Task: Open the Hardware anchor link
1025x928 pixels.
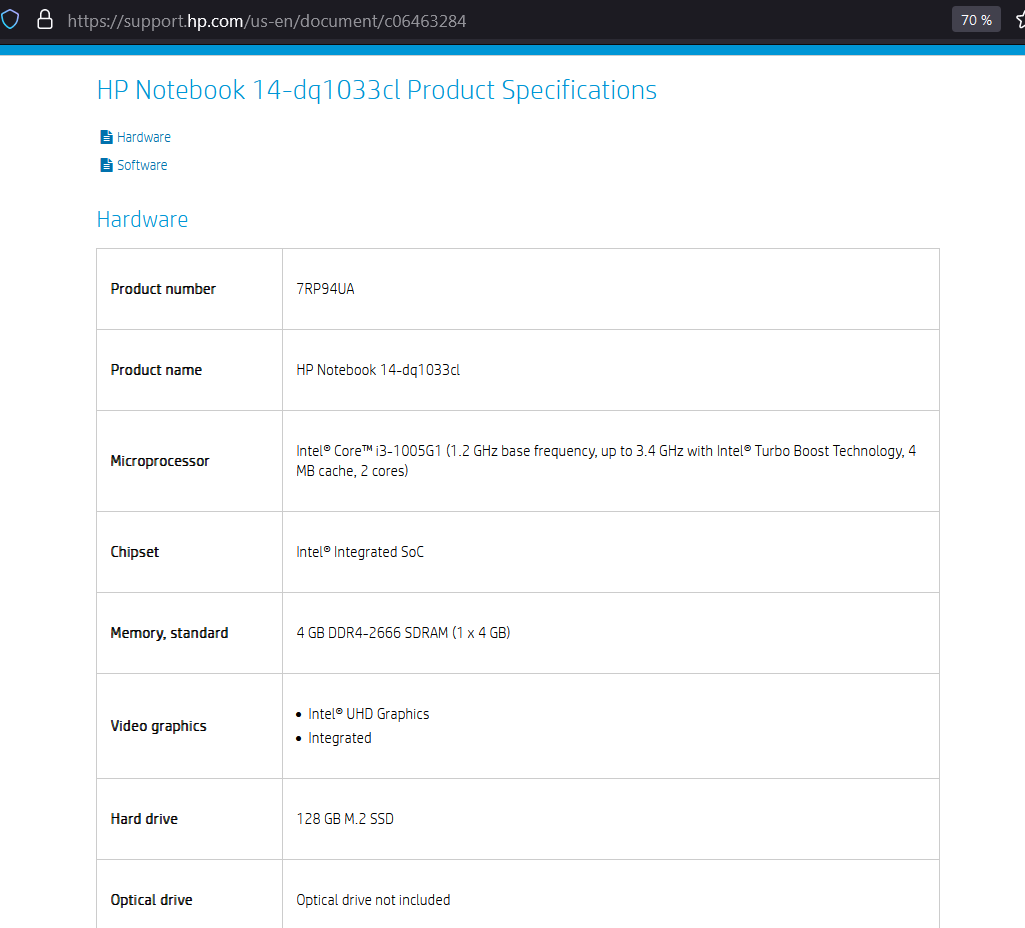Action: 144,137
